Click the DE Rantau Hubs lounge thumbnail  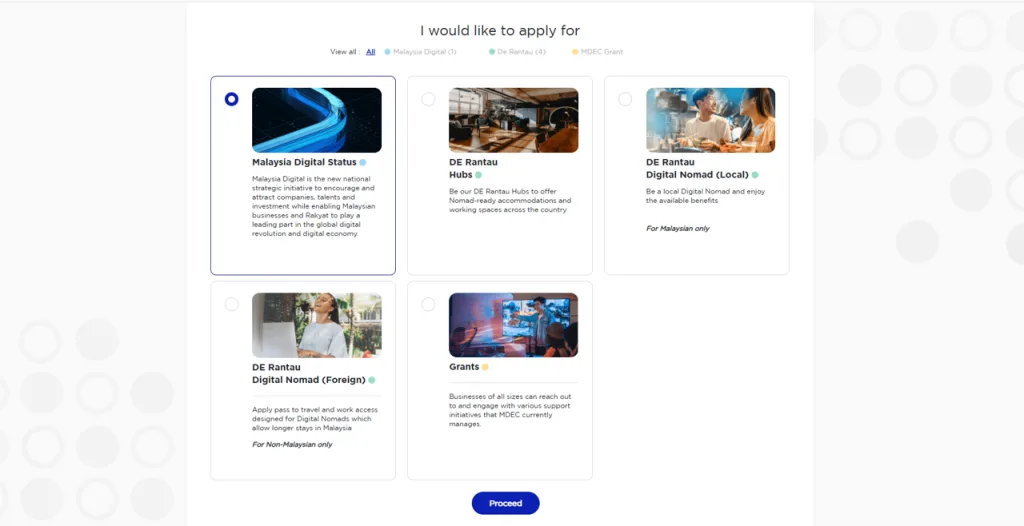513,120
